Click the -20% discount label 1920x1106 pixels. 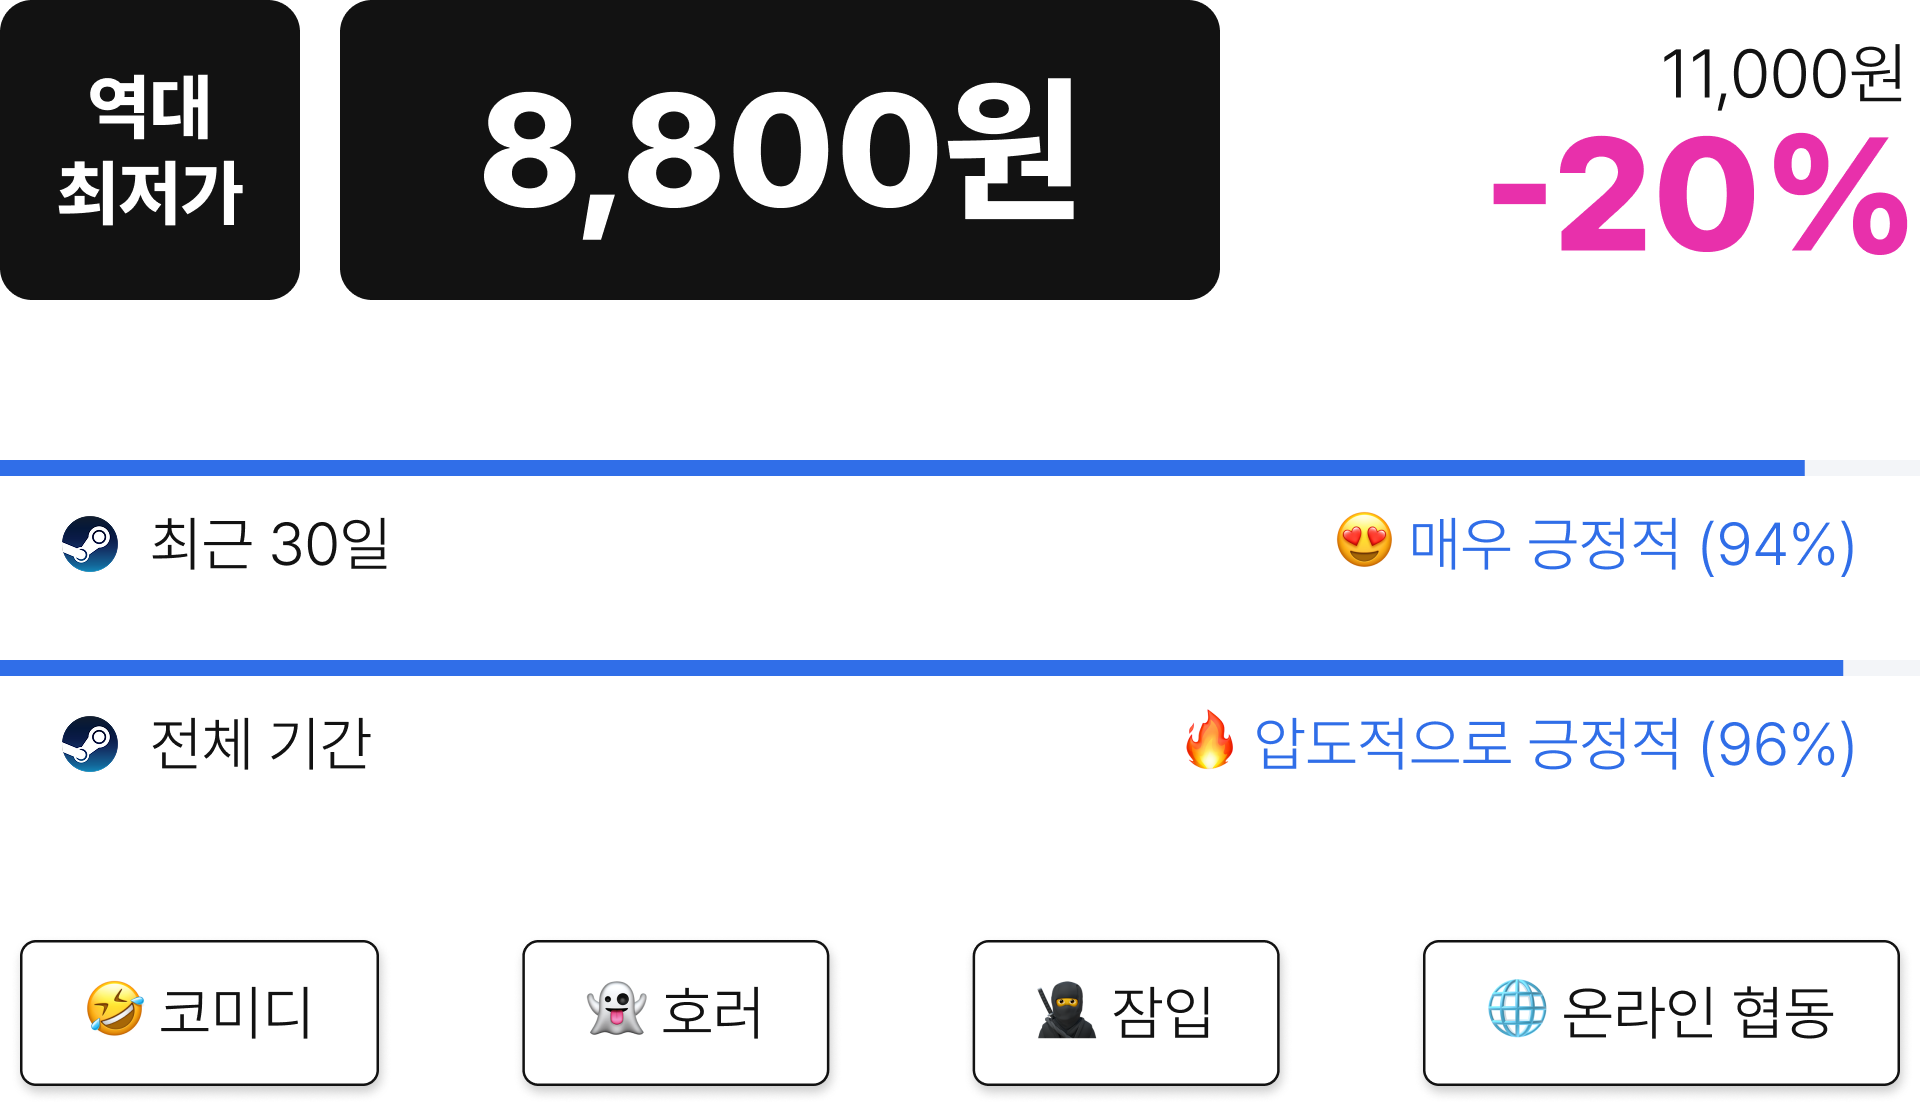1700,195
